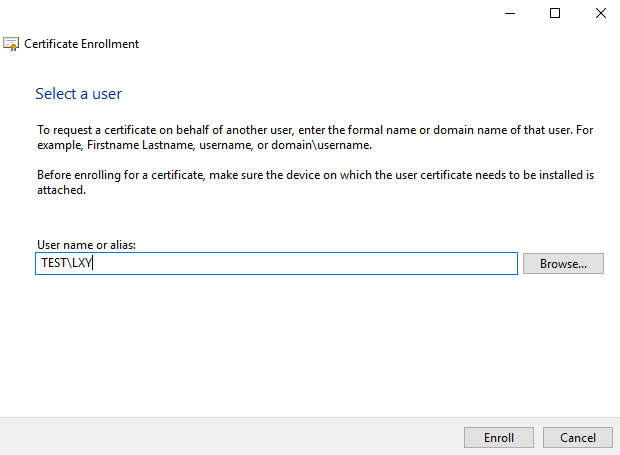
Task: Close the Certificate Enrollment dialog
Action: pos(601,13)
